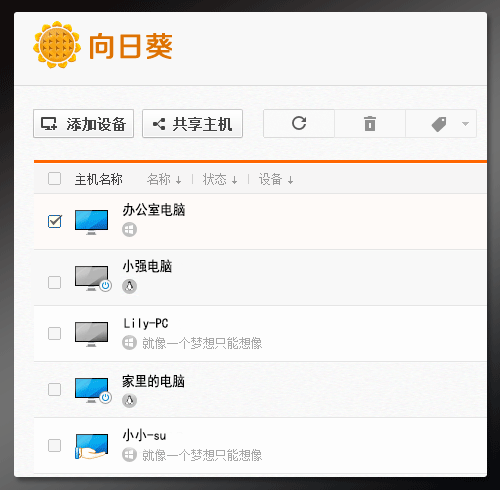Select the checkbox for Lily-PC
Screen dimensions: 500x490
(x=55, y=333)
